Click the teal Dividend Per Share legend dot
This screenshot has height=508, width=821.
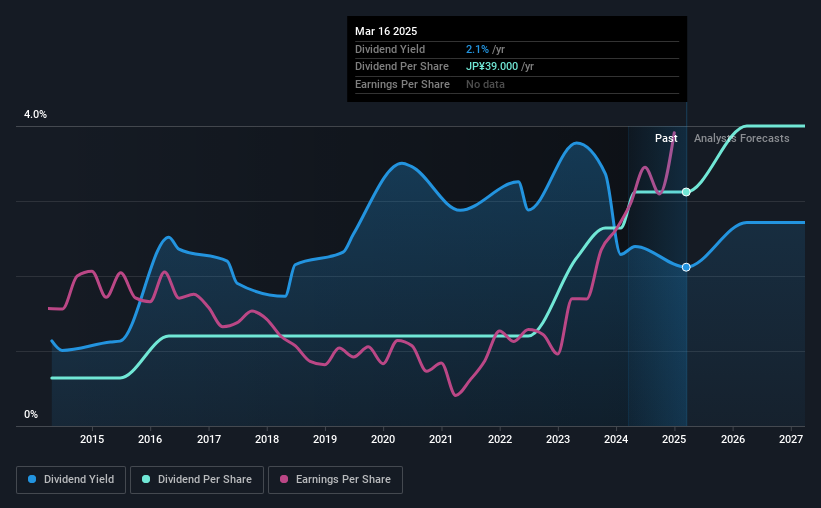pyautogui.click(x=146, y=479)
